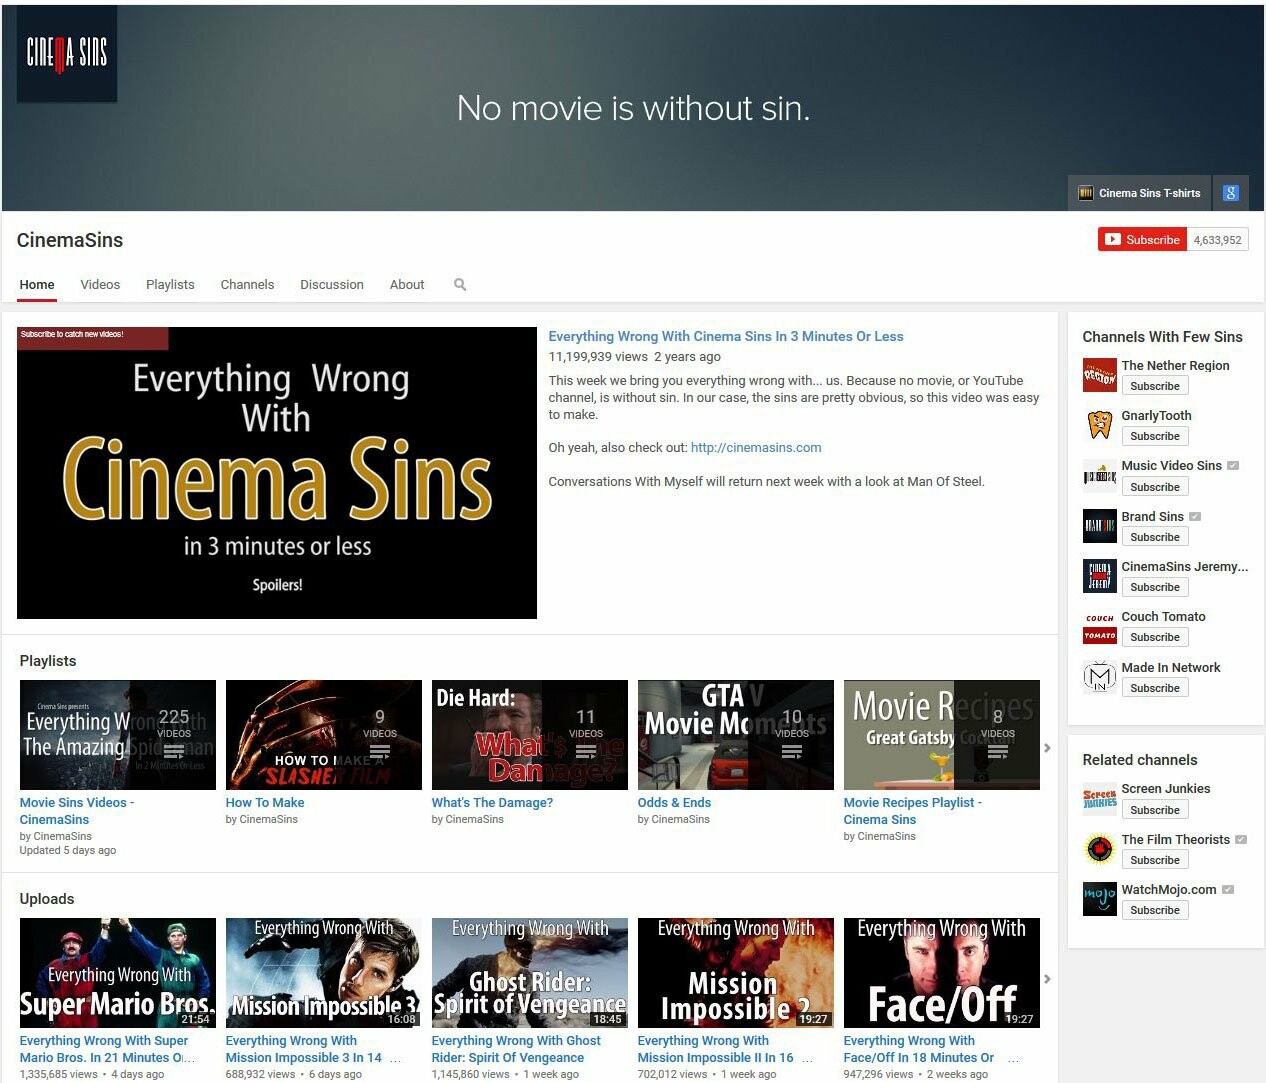Viewport: 1266px width, 1083px height.
Task: Open The Nether Region channel avatar
Action: click(x=1100, y=376)
